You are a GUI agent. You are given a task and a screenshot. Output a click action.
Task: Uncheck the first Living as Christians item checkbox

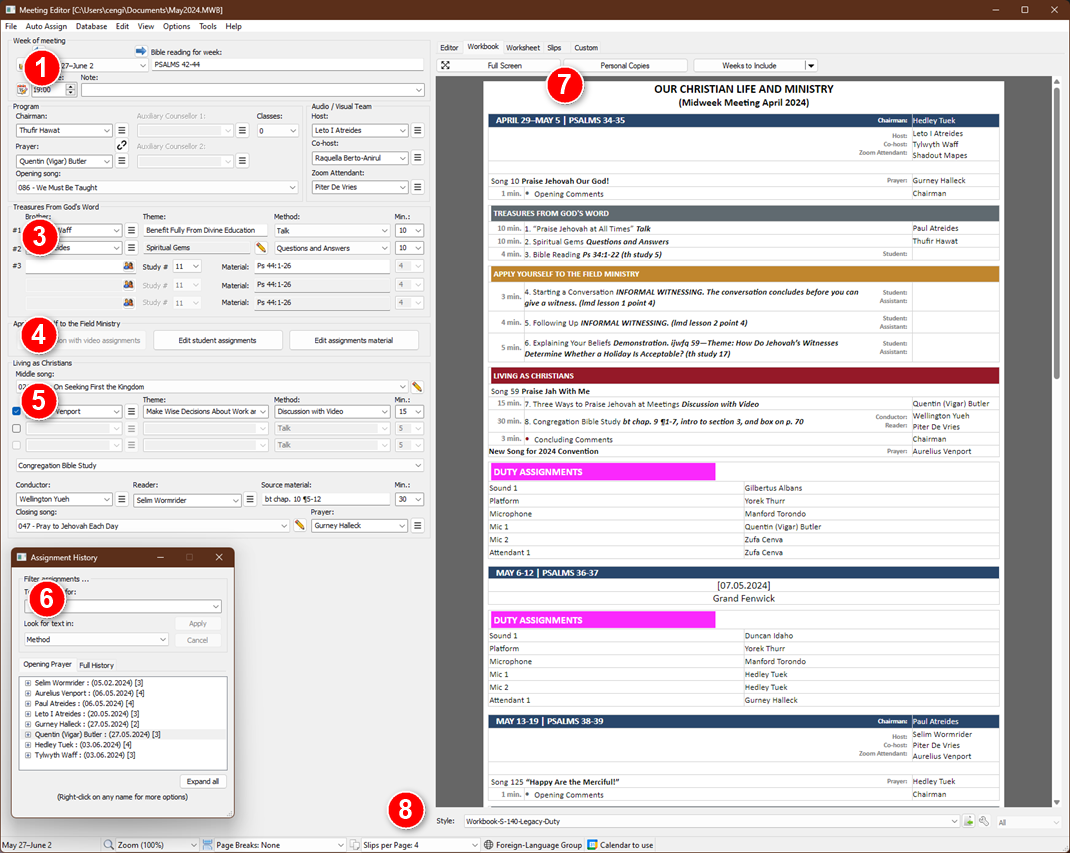(x=16, y=411)
